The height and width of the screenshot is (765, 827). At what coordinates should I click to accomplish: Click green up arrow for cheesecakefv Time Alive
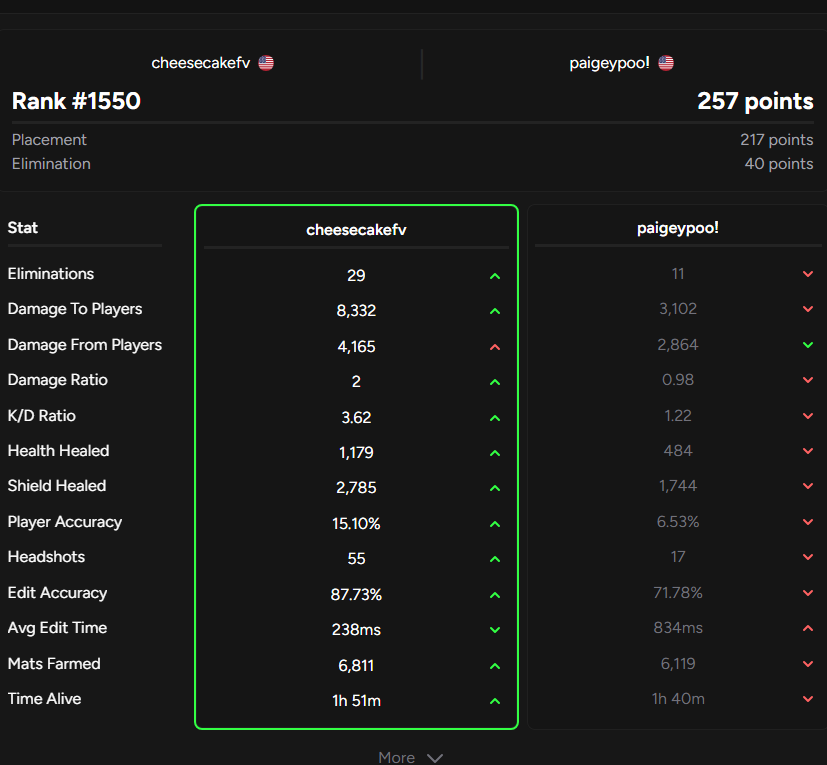[x=495, y=701]
